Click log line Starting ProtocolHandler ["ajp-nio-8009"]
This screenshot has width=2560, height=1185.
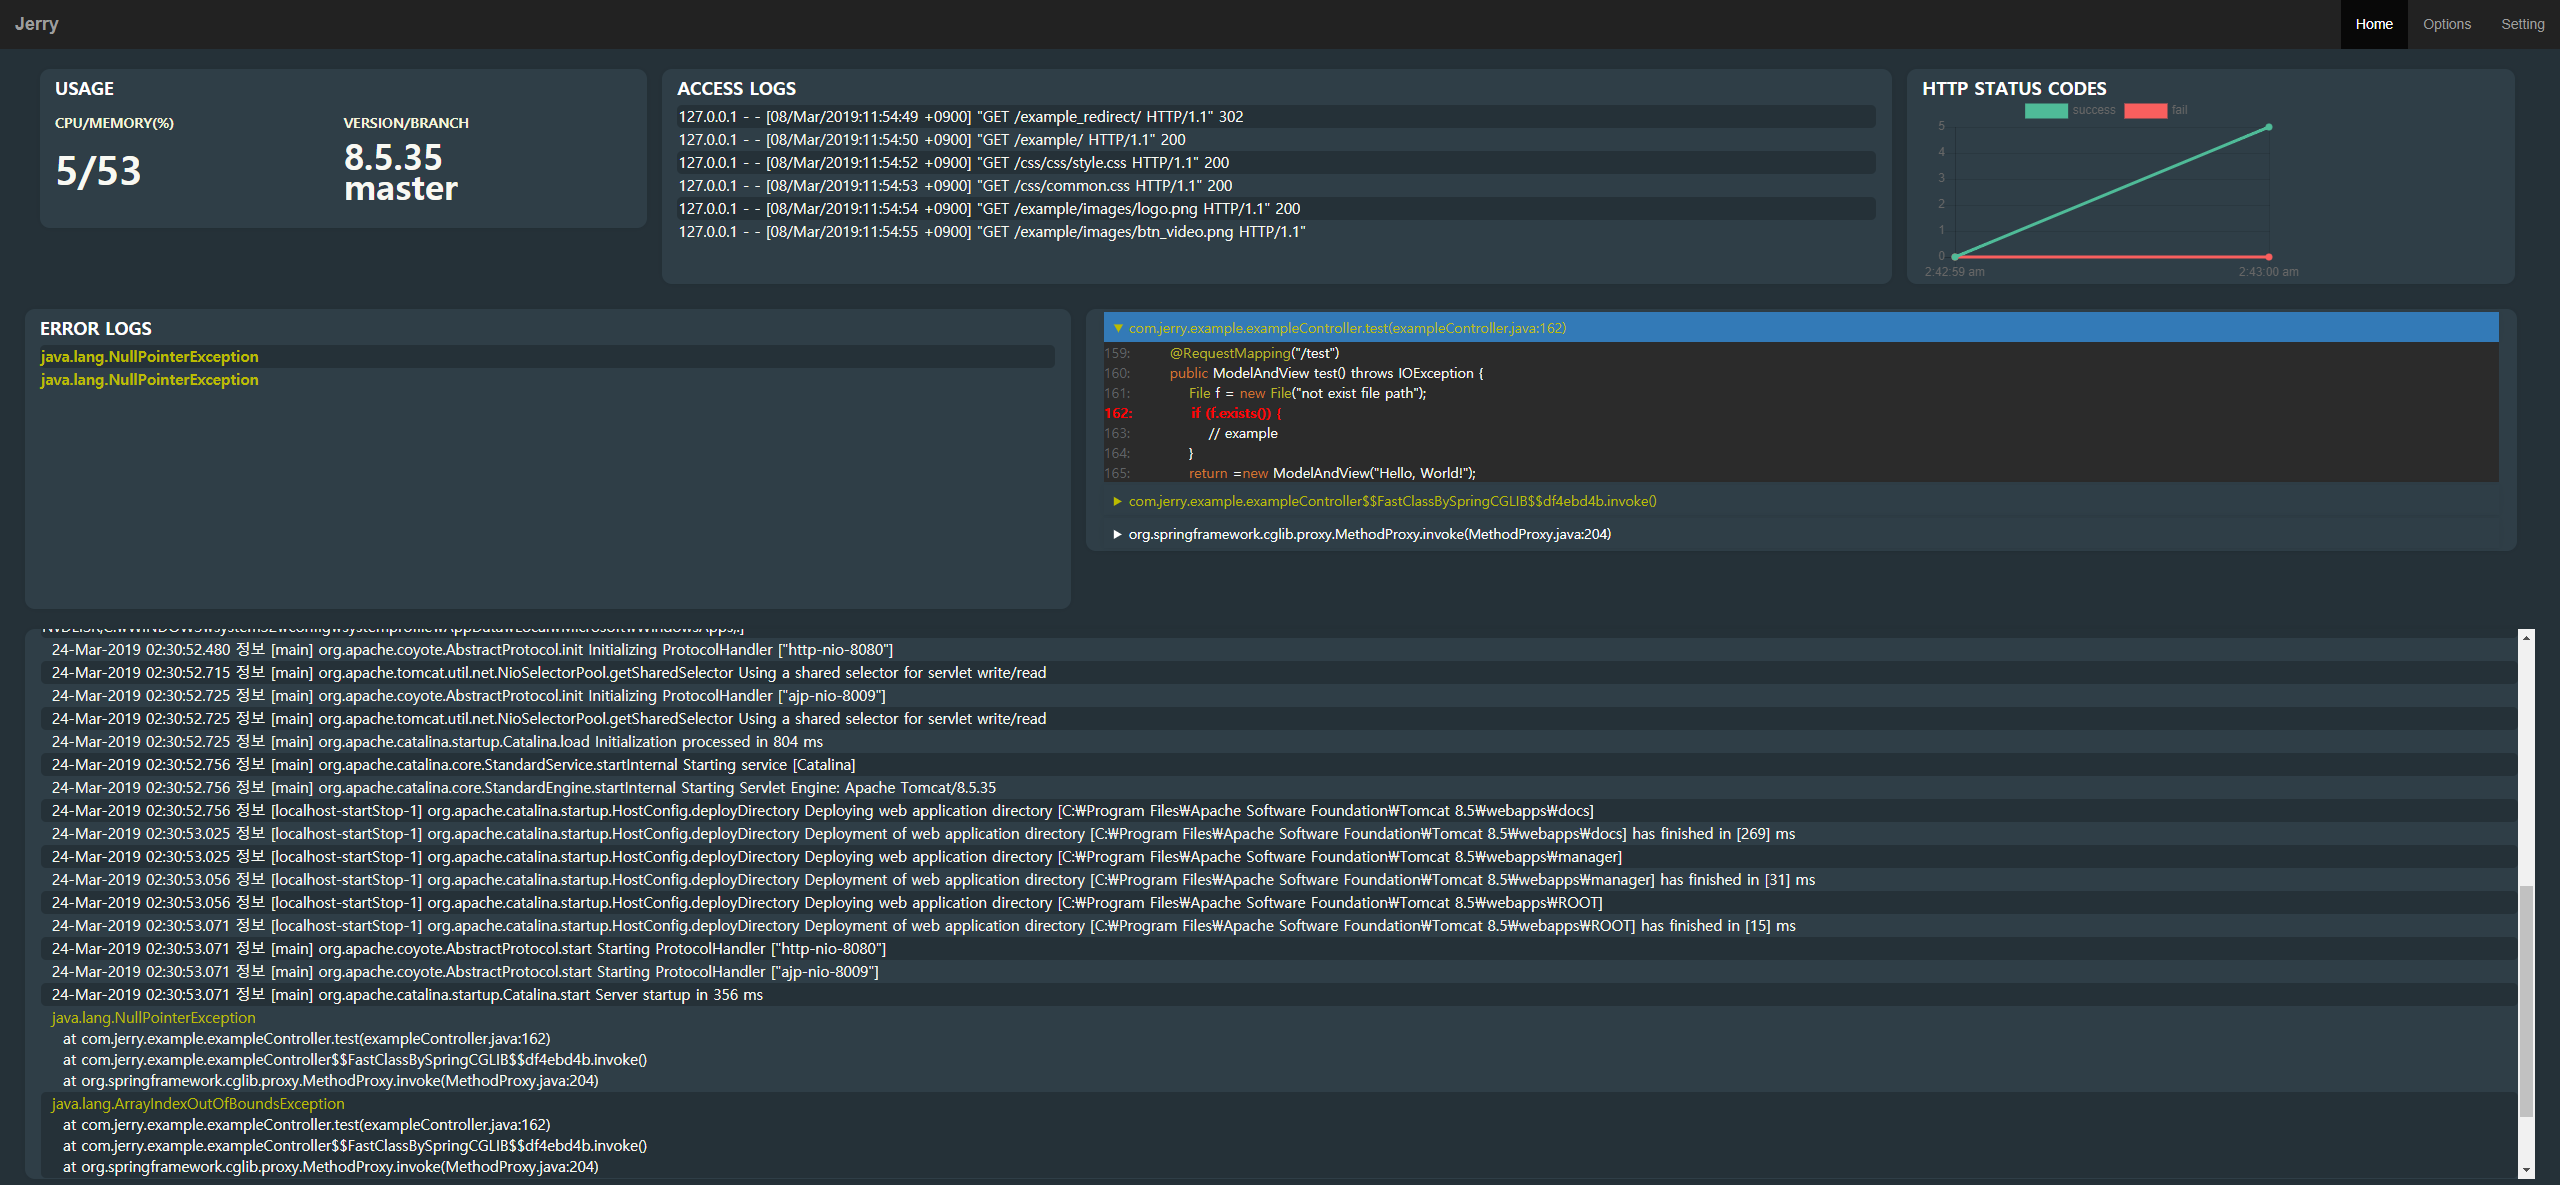pos(1279,972)
